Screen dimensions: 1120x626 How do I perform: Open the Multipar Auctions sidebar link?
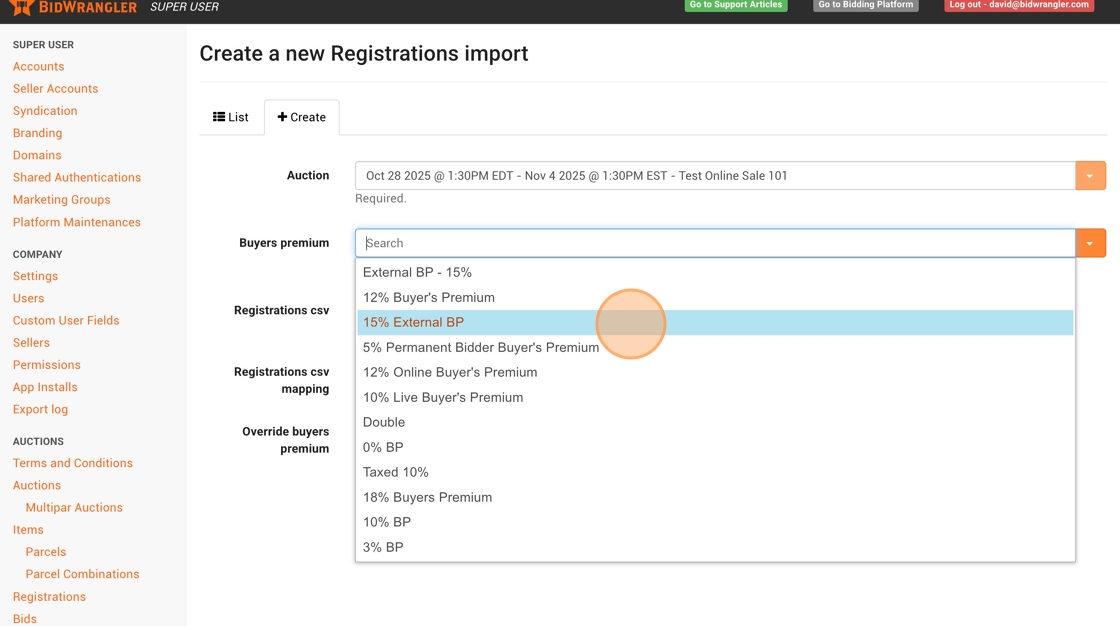(x=74, y=507)
